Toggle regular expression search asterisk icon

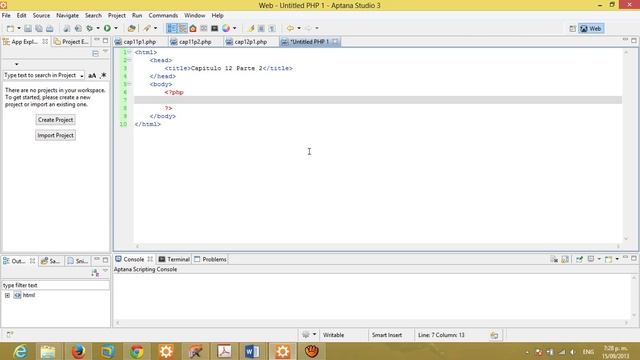tap(103, 76)
